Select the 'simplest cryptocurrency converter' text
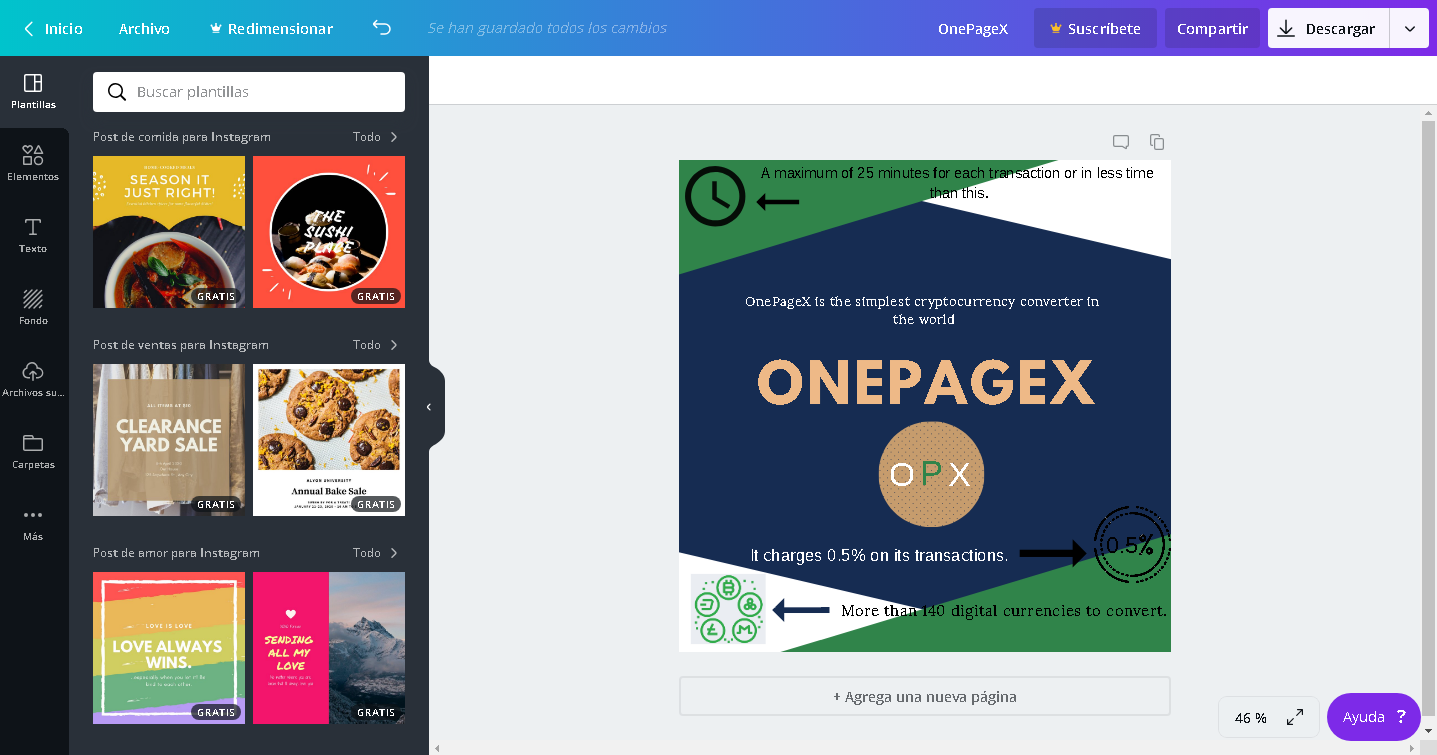 [923, 310]
